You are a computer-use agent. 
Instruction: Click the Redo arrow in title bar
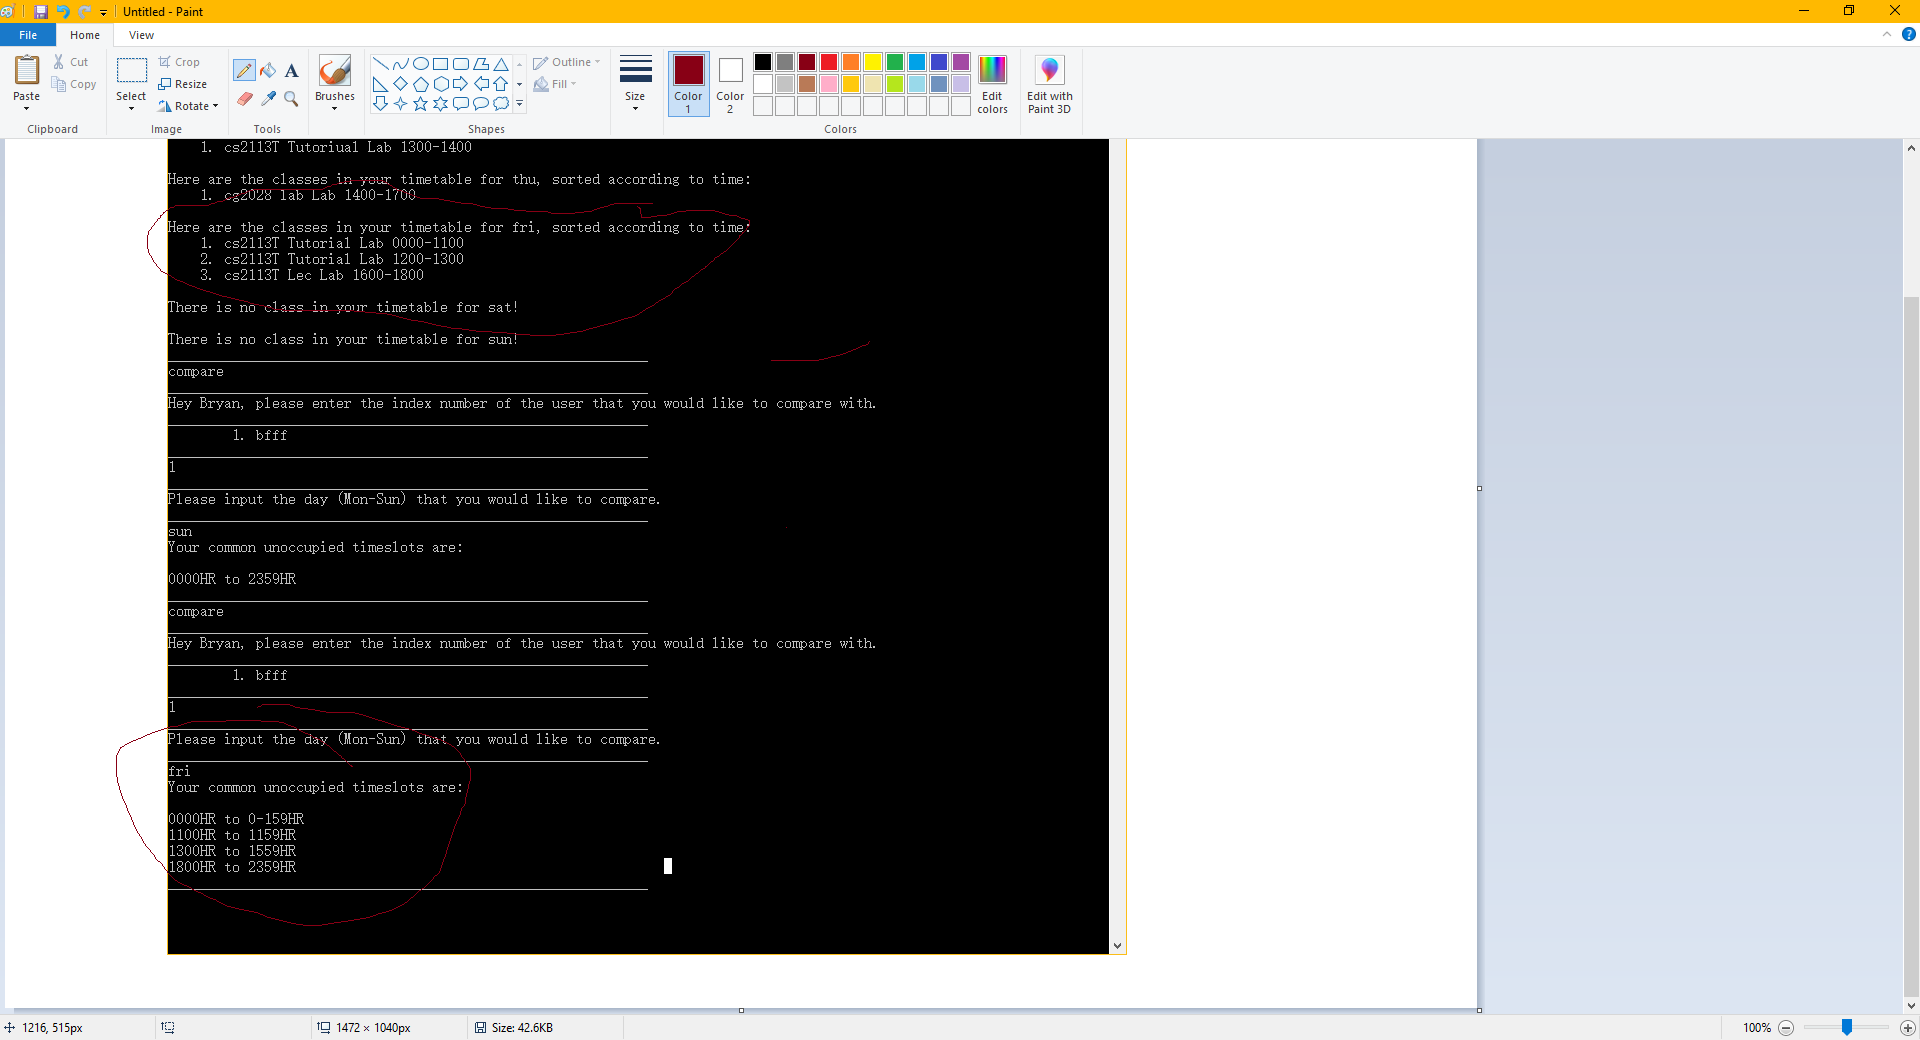pos(84,11)
